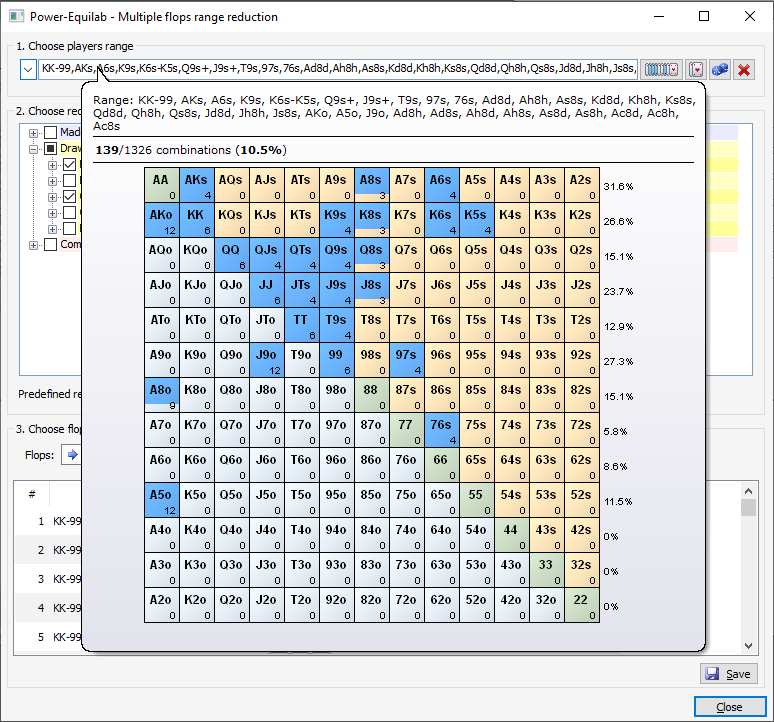This screenshot has height=722, width=774.
Task: Click the J9o cell in the grid
Action: pyautogui.click(x=267, y=360)
